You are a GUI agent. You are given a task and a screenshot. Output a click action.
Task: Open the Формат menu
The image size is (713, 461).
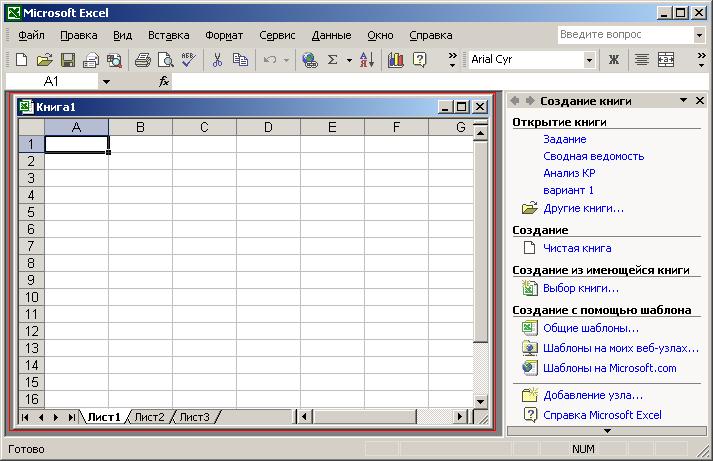[x=224, y=35]
